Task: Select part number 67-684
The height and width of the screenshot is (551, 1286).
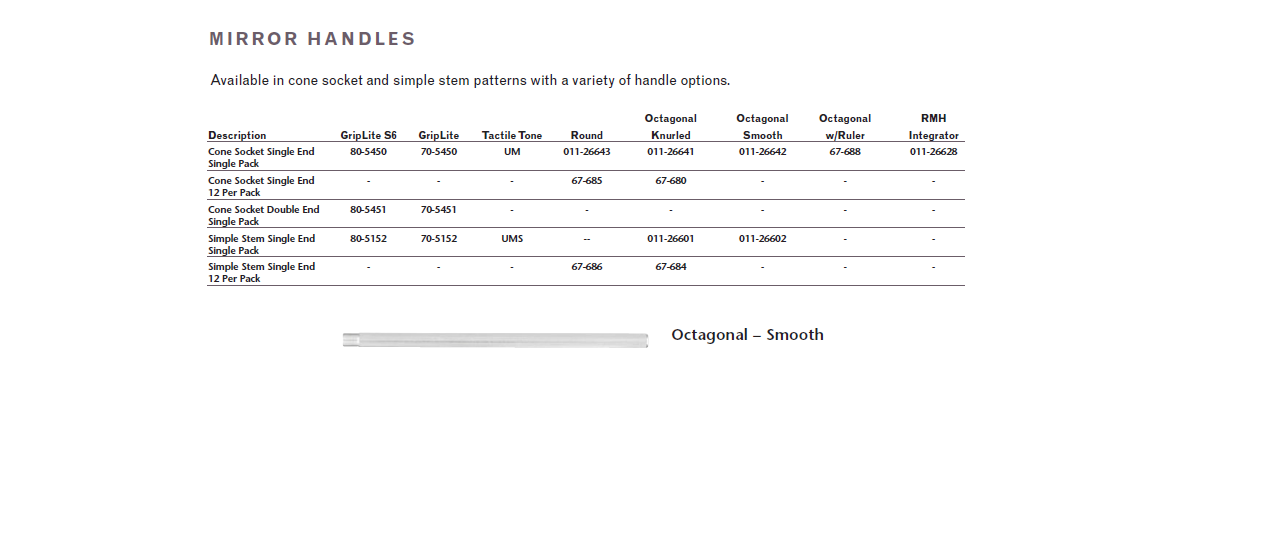Action: (670, 267)
